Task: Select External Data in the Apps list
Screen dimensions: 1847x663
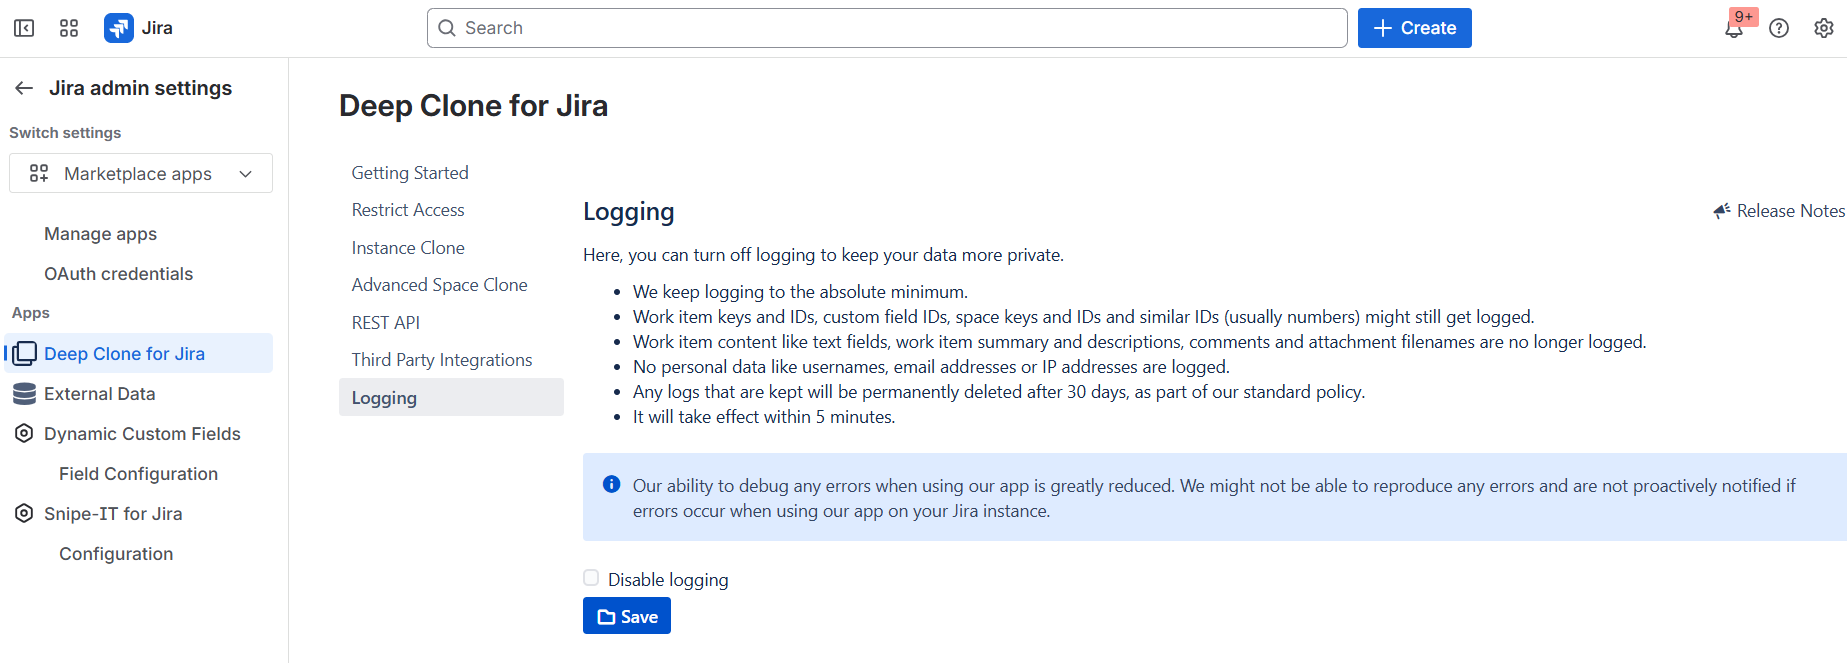Action: pos(100,394)
